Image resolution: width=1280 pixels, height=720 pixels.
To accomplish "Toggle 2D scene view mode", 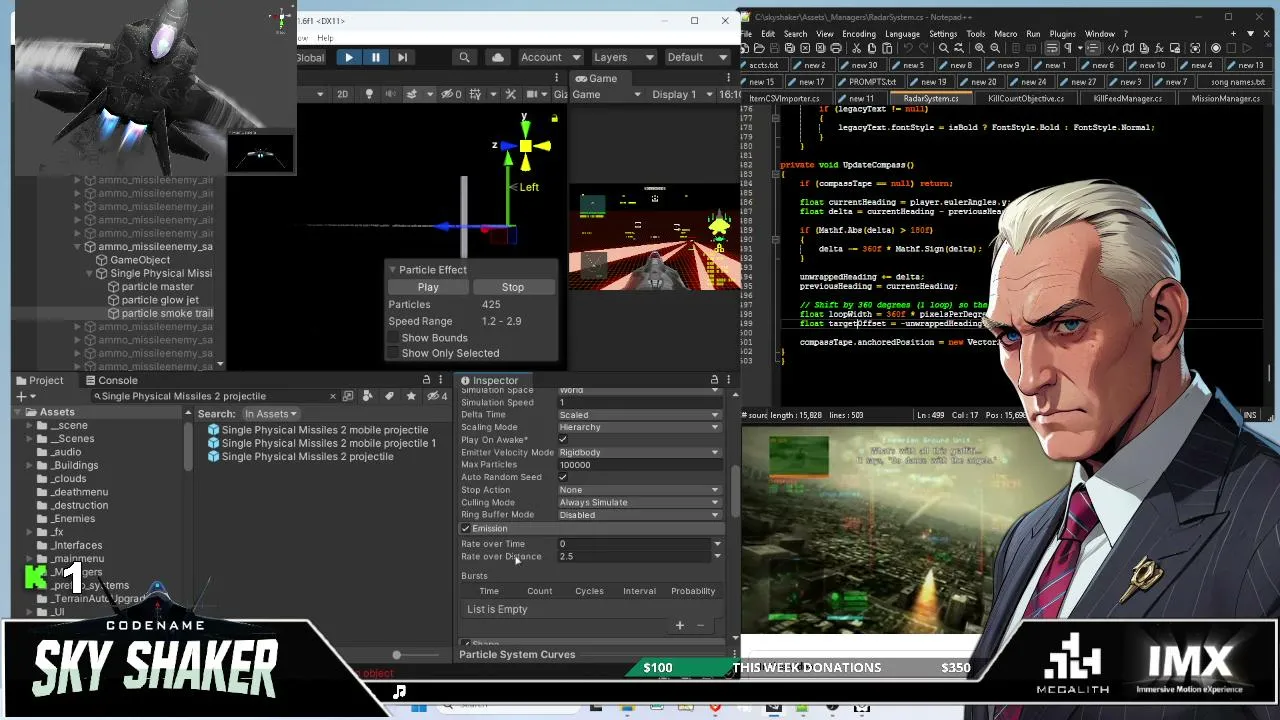I will 342,94.
